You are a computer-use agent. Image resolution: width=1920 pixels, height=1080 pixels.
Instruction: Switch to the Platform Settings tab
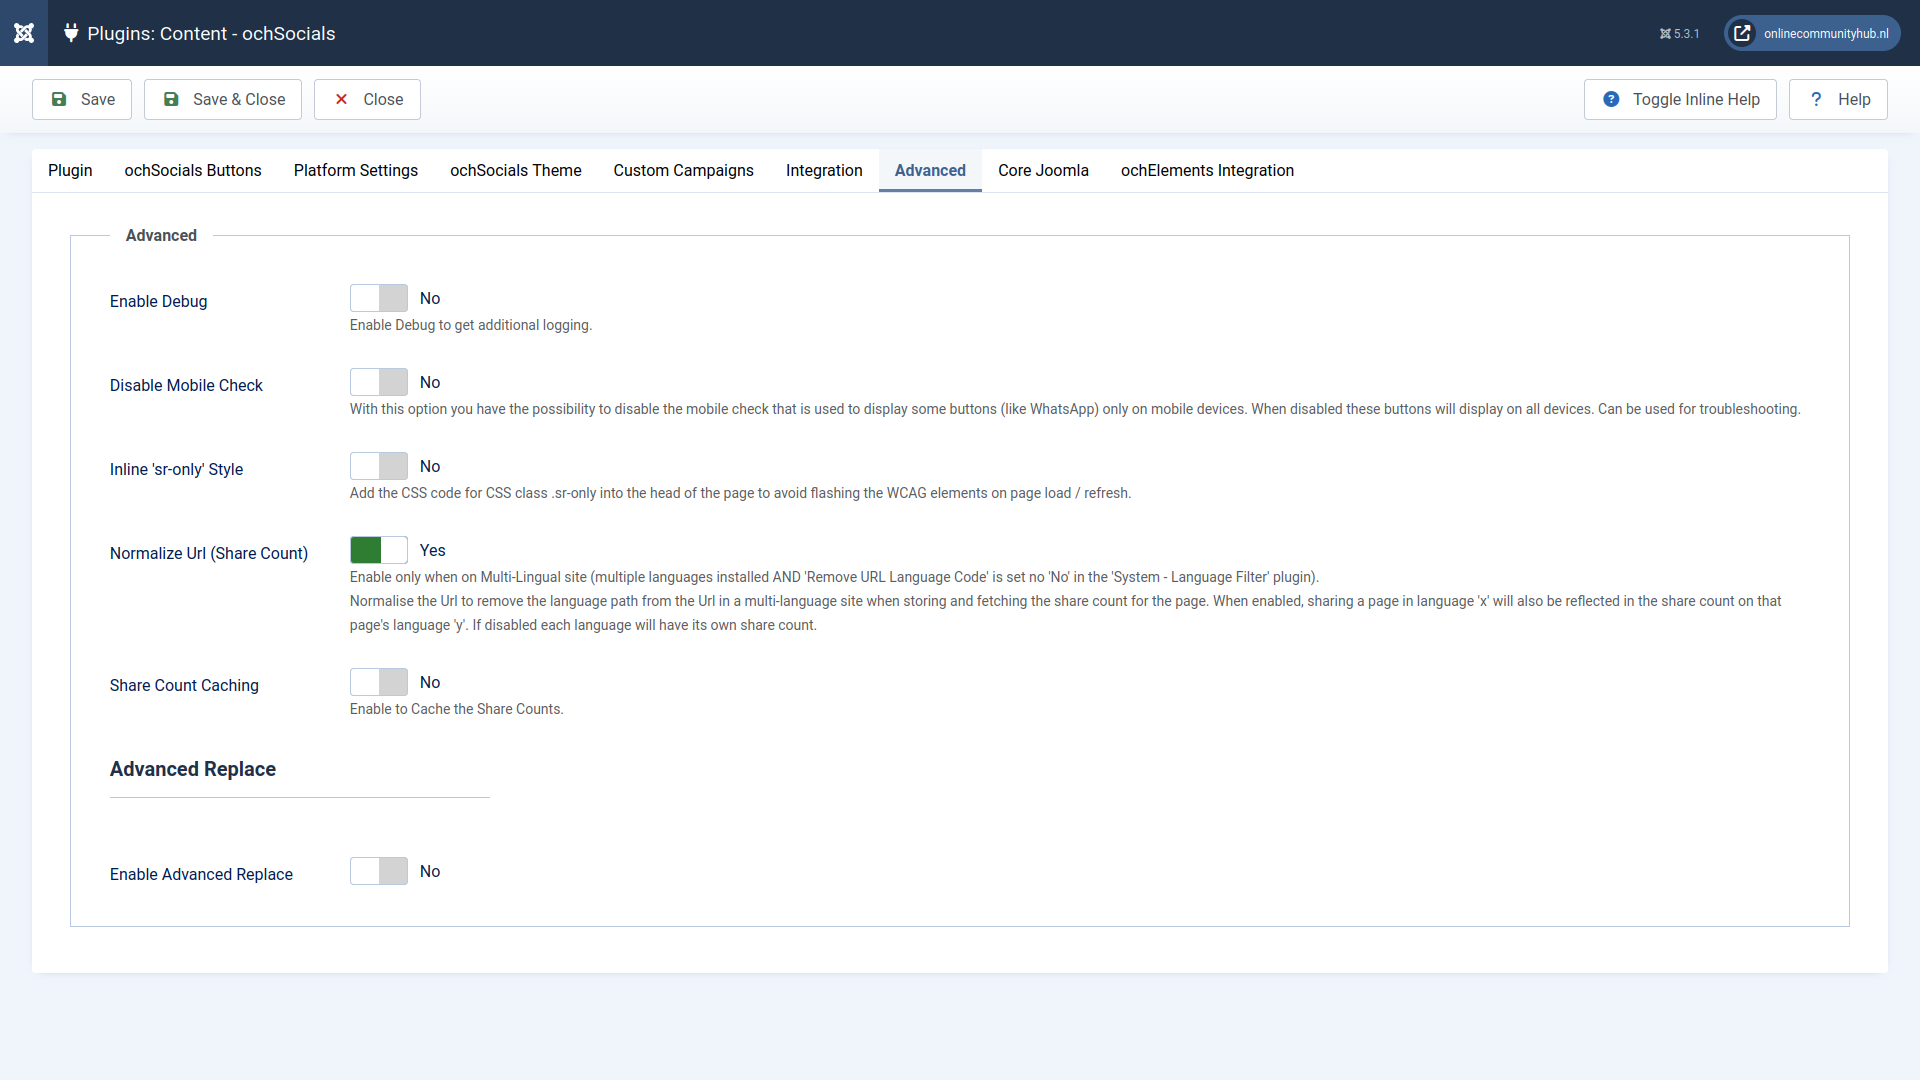(356, 170)
